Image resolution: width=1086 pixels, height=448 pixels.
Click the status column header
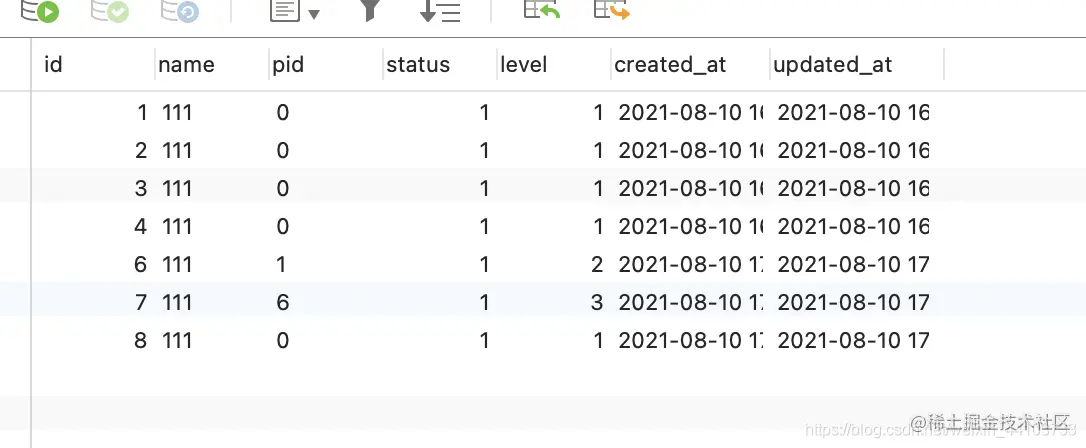tap(440, 64)
